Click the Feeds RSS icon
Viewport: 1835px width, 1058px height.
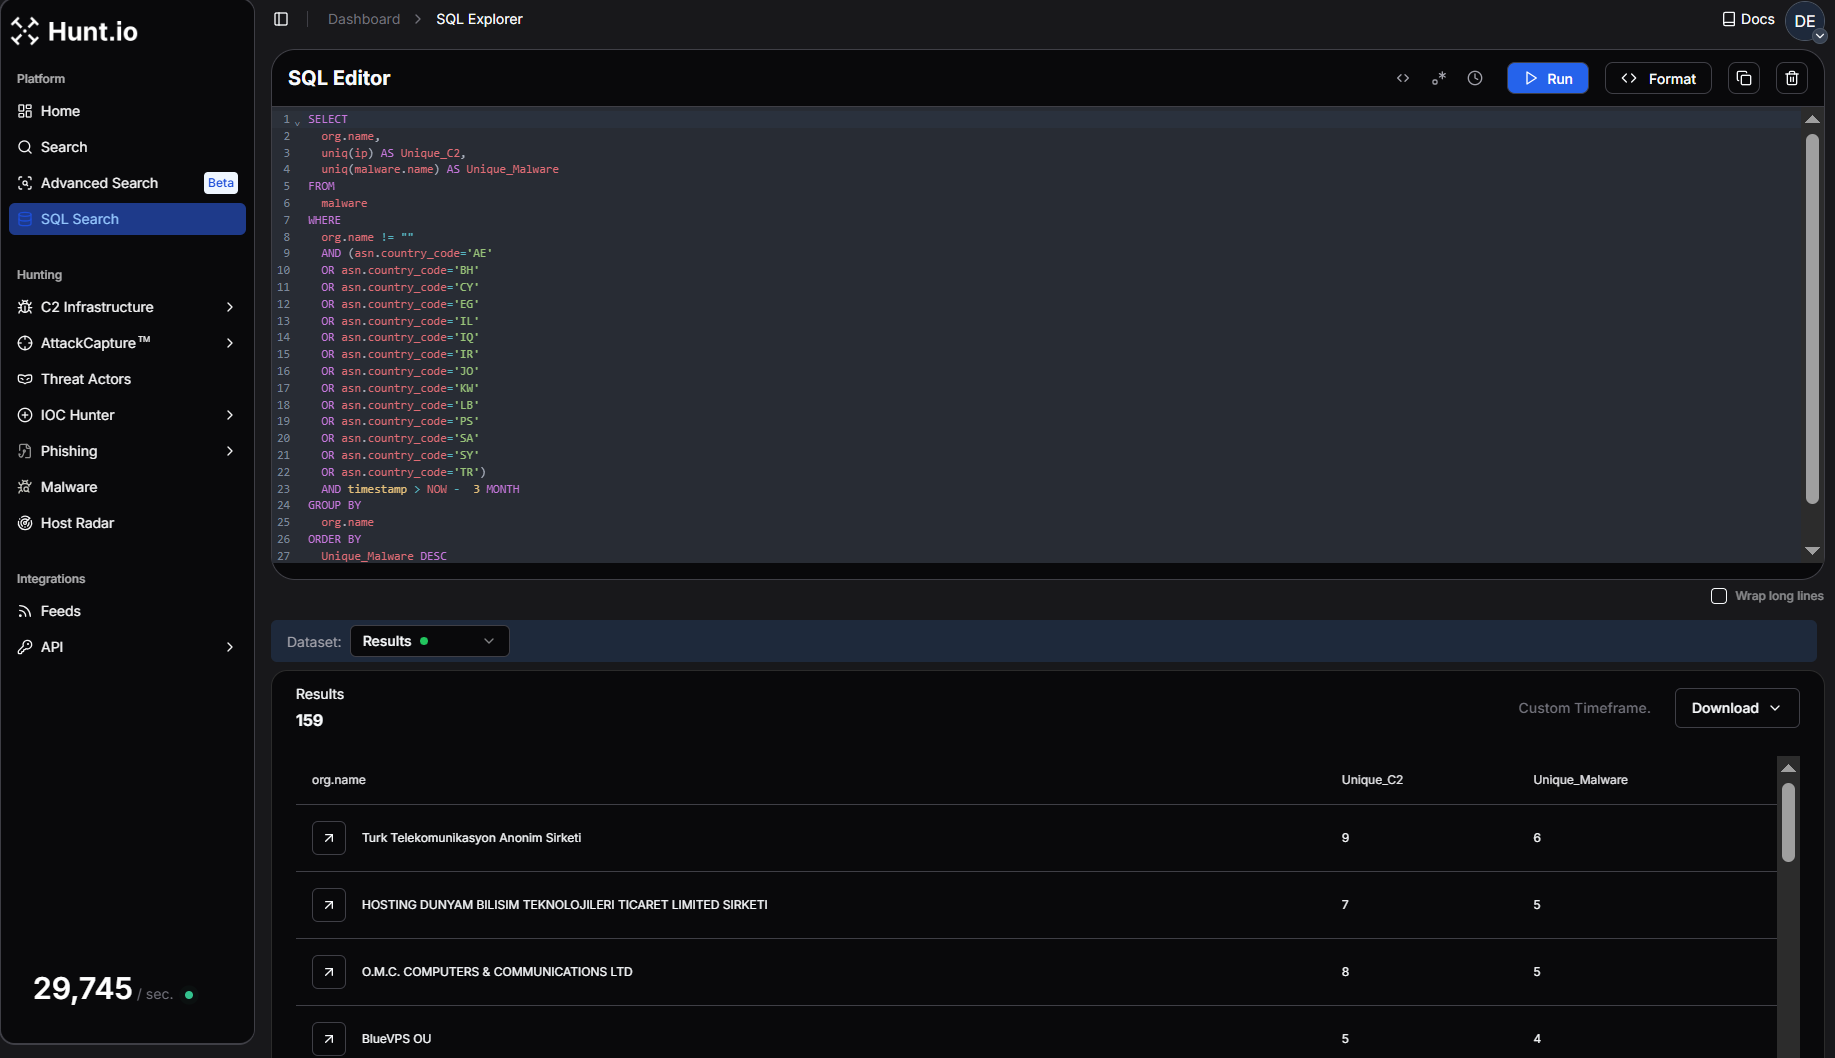25,611
